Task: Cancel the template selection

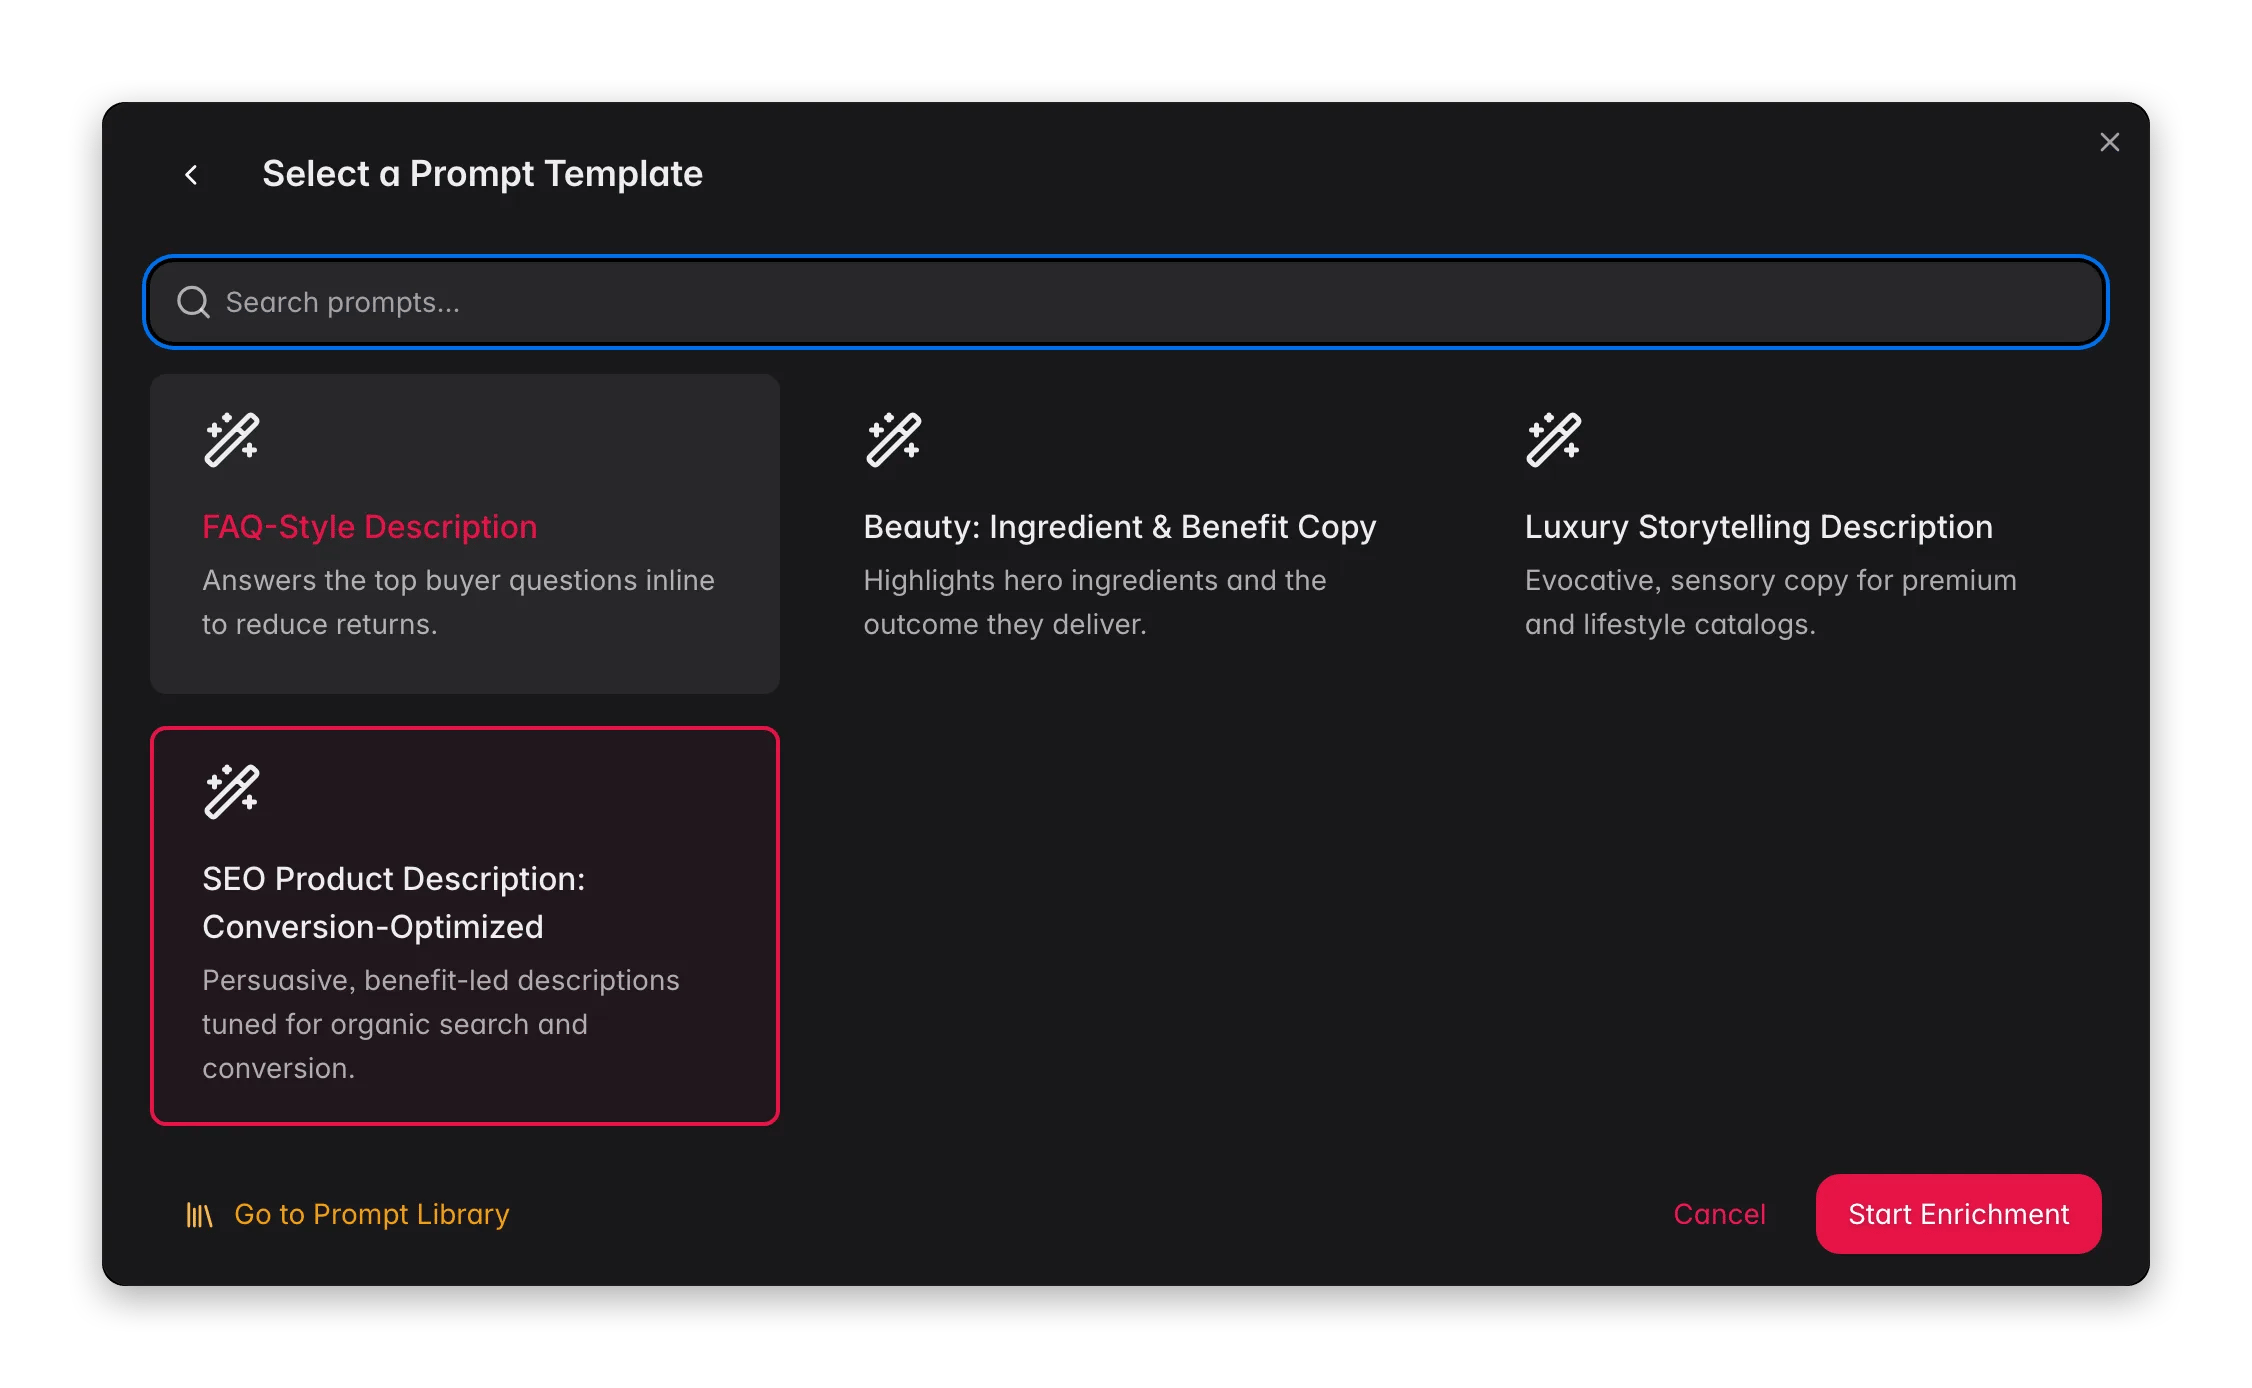Action: point(1719,1214)
